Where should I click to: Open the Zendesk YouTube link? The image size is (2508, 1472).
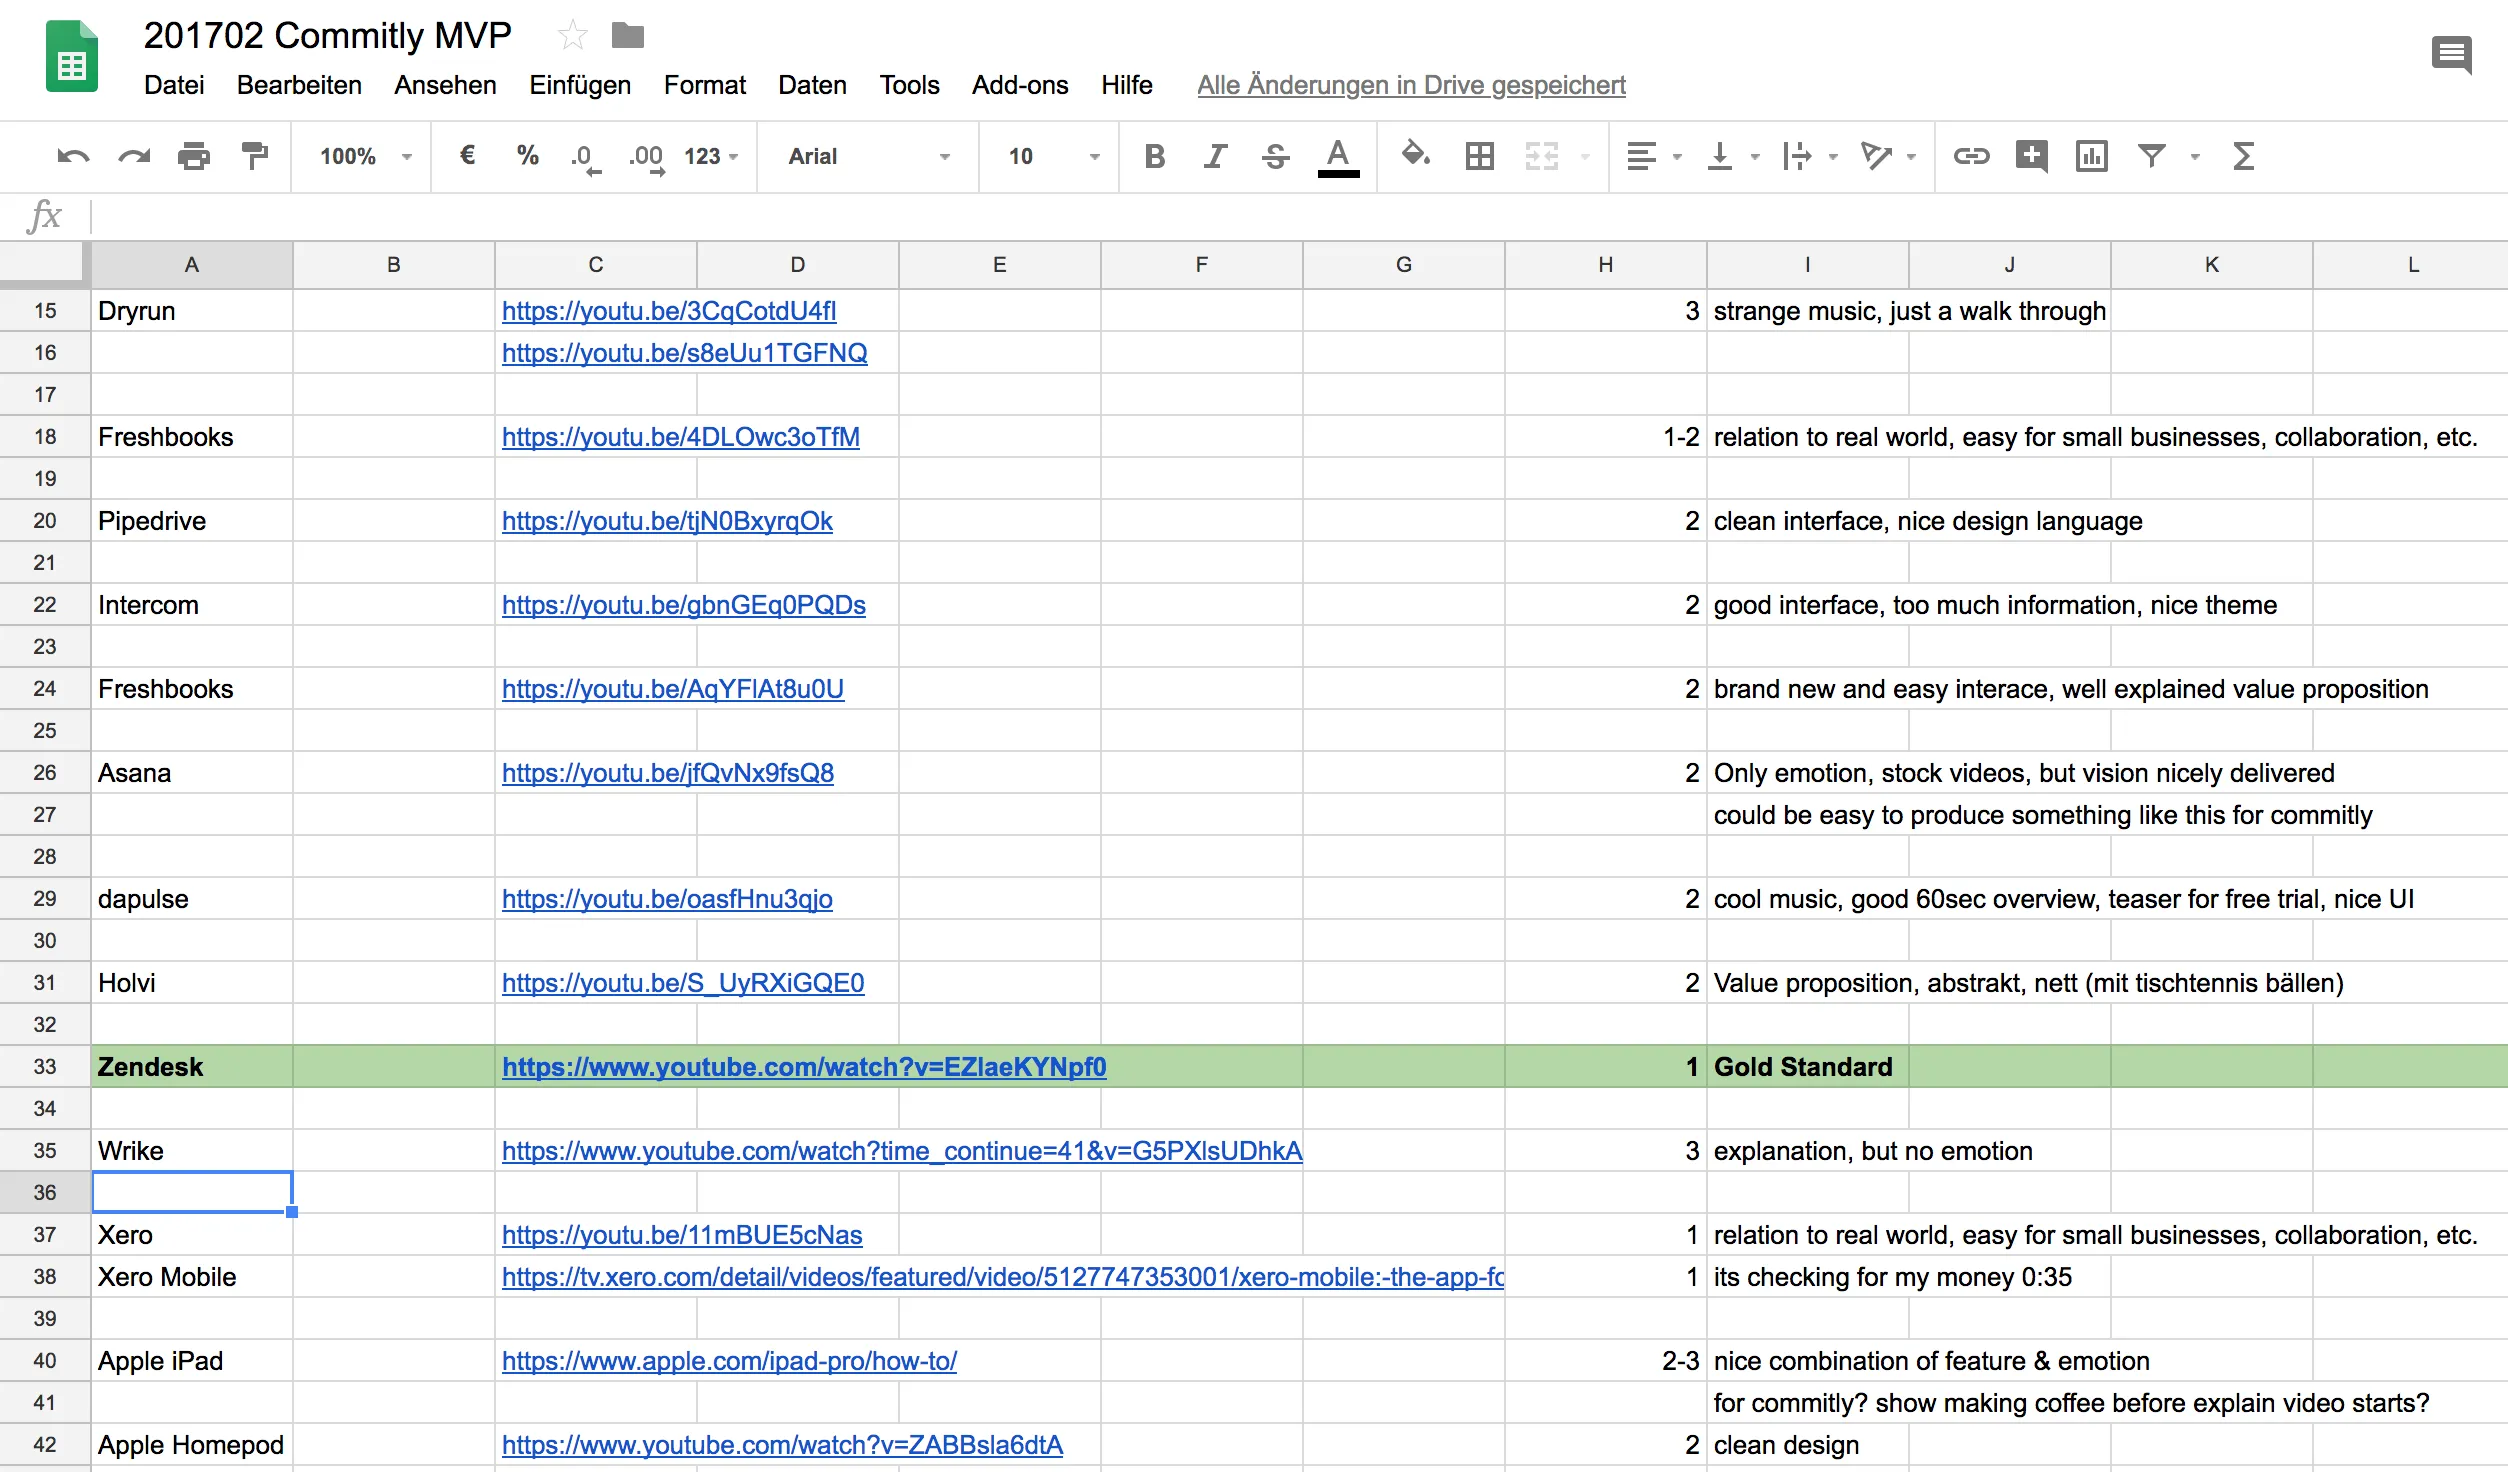tap(804, 1067)
